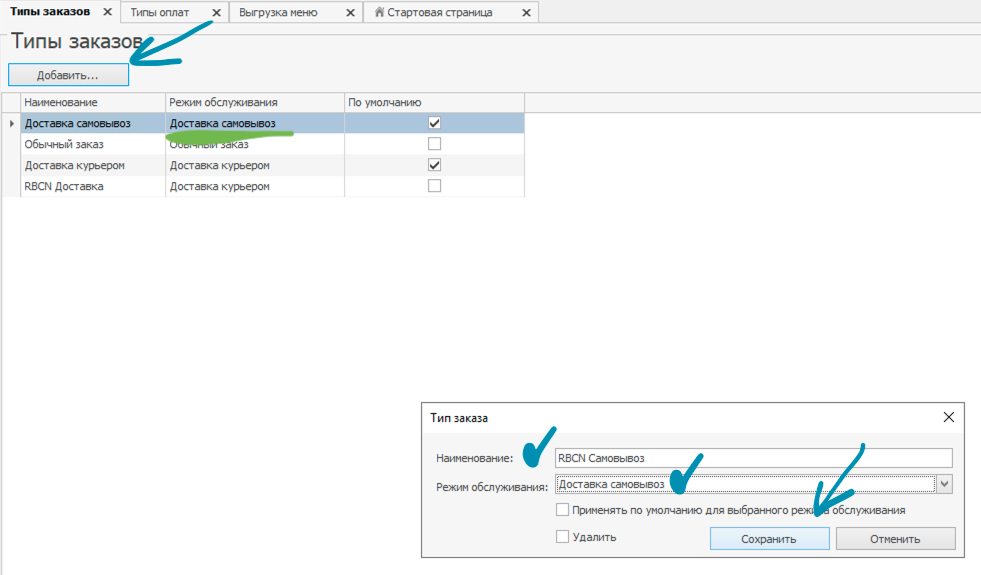Toggle default checkbox for Доставка самовывоз row
Viewport: 981px width, 575px height.
[x=434, y=123]
